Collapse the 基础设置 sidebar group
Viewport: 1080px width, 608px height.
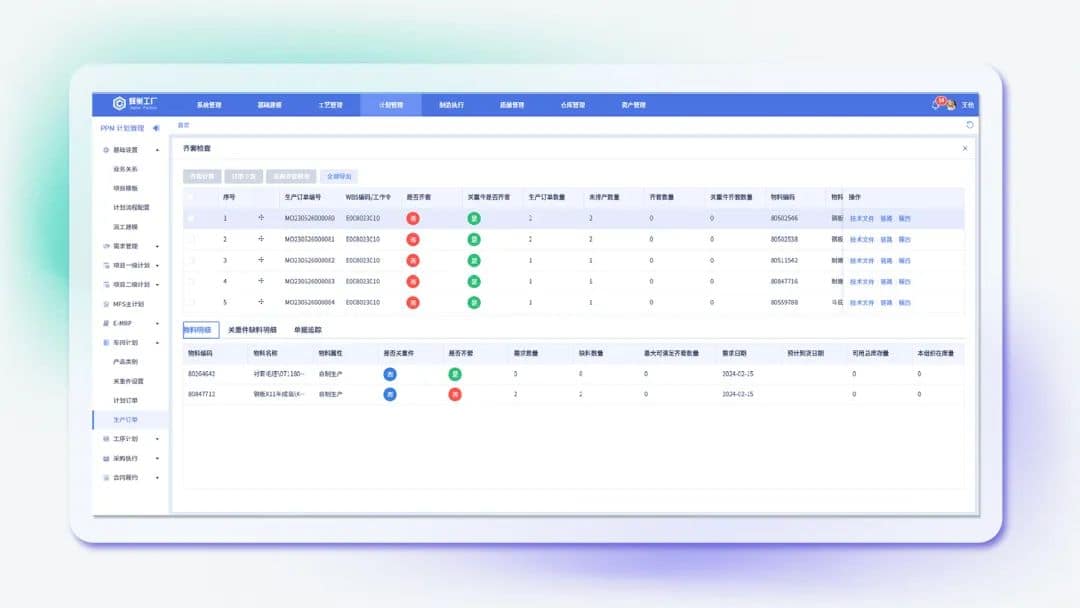157,150
